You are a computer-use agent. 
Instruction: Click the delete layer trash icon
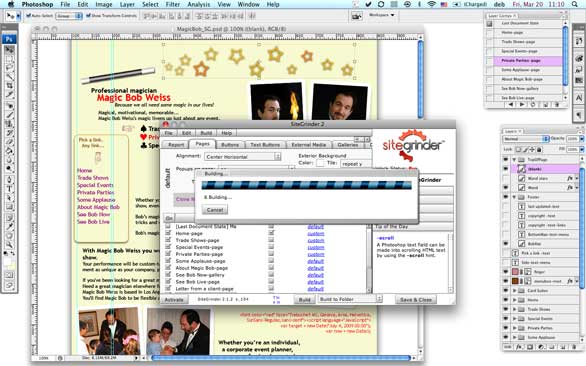coord(574,347)
